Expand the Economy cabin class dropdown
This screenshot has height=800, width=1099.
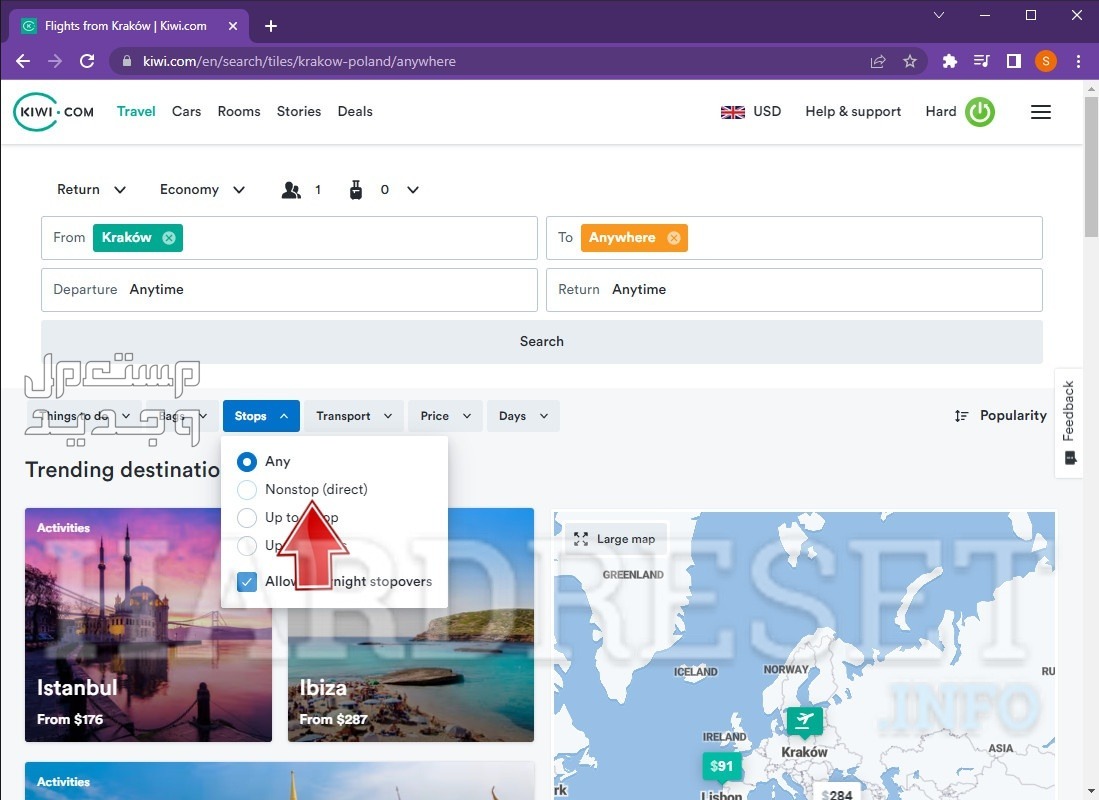click(202, 190)
